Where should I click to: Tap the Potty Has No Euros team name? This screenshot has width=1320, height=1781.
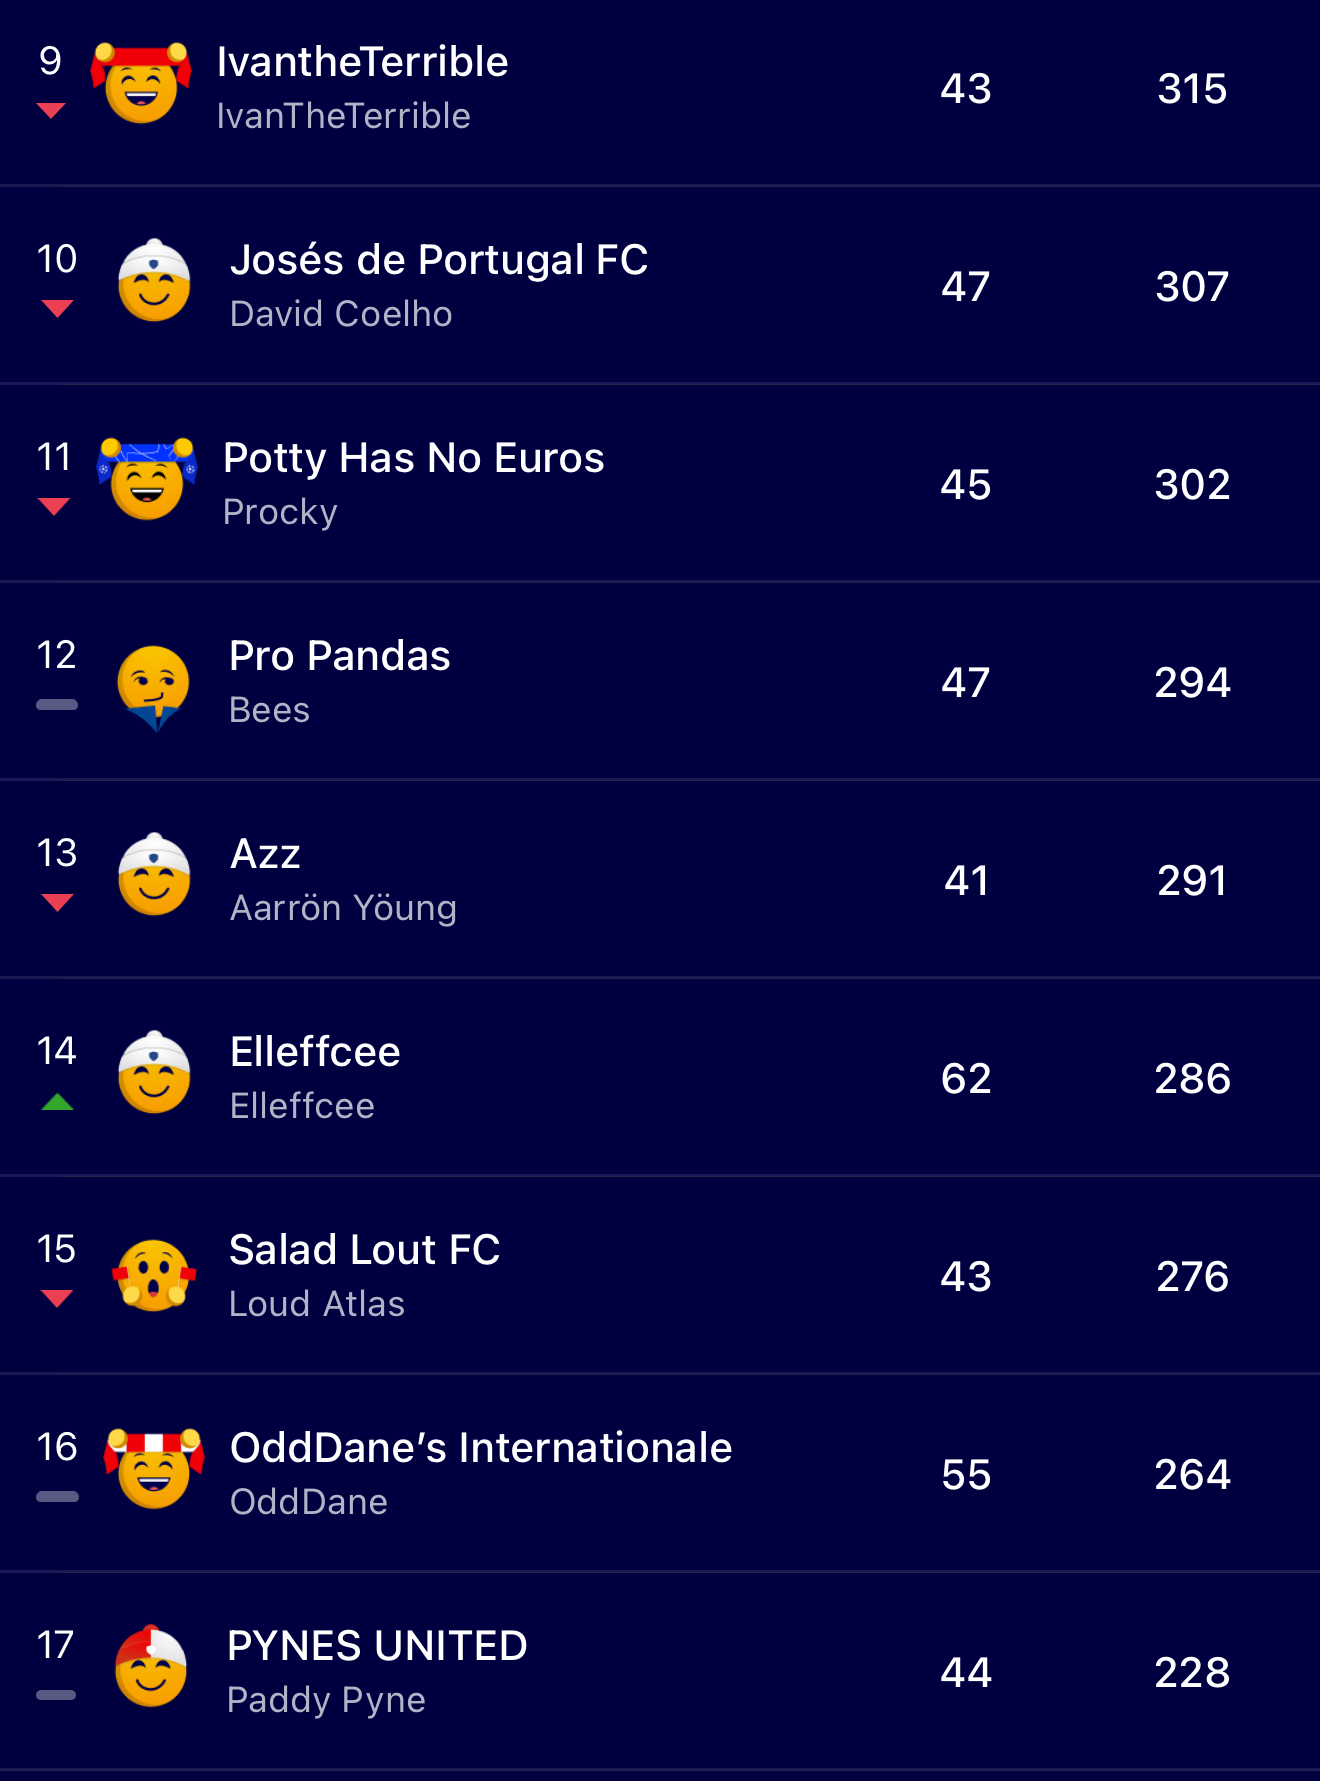pos(413,458)
